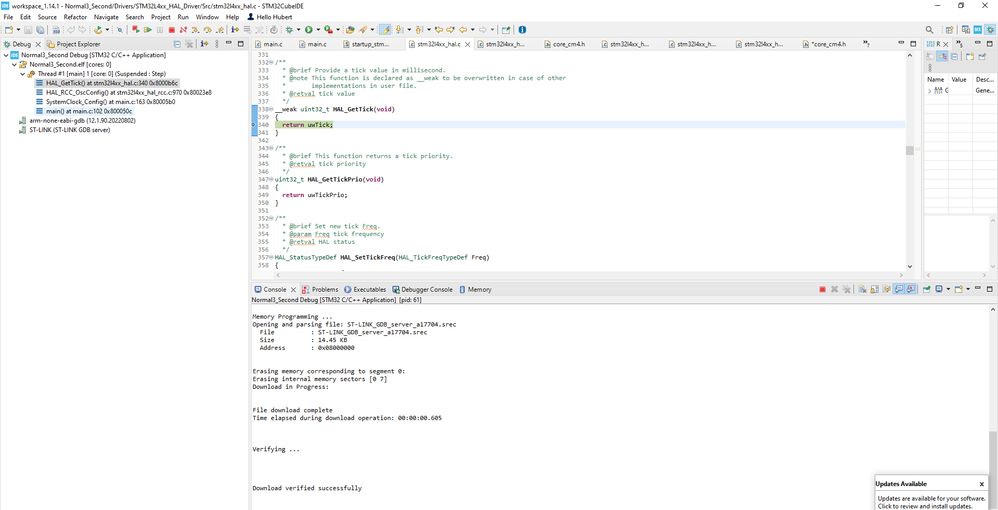Collapse the Normal3_Second Debug tree node
The height and width of the screenshot is (510, 998).
tap(6, 55)
